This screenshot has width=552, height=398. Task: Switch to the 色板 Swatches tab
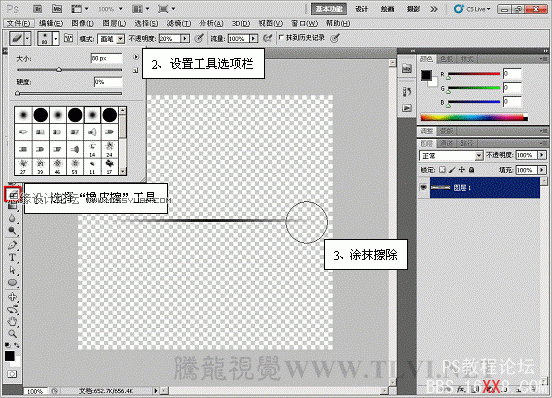coord(446,59)
